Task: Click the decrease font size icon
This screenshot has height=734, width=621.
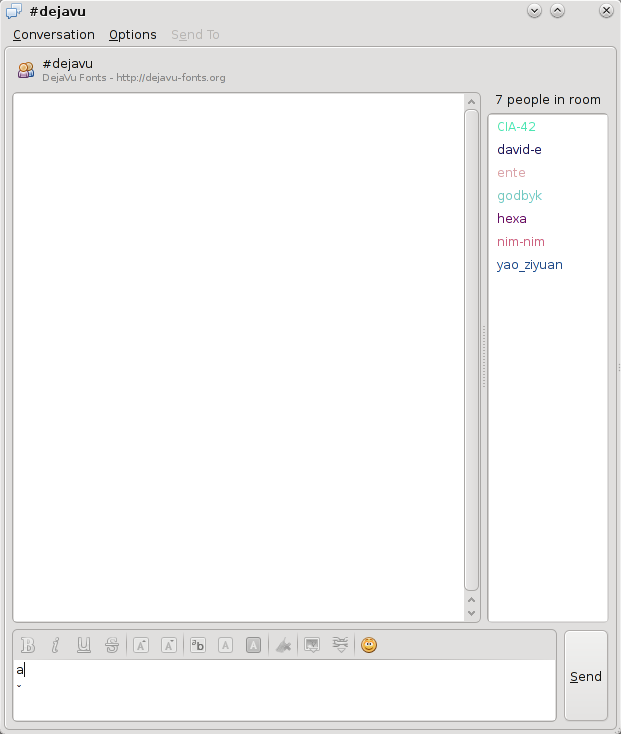Action: (x=169, y=645)
